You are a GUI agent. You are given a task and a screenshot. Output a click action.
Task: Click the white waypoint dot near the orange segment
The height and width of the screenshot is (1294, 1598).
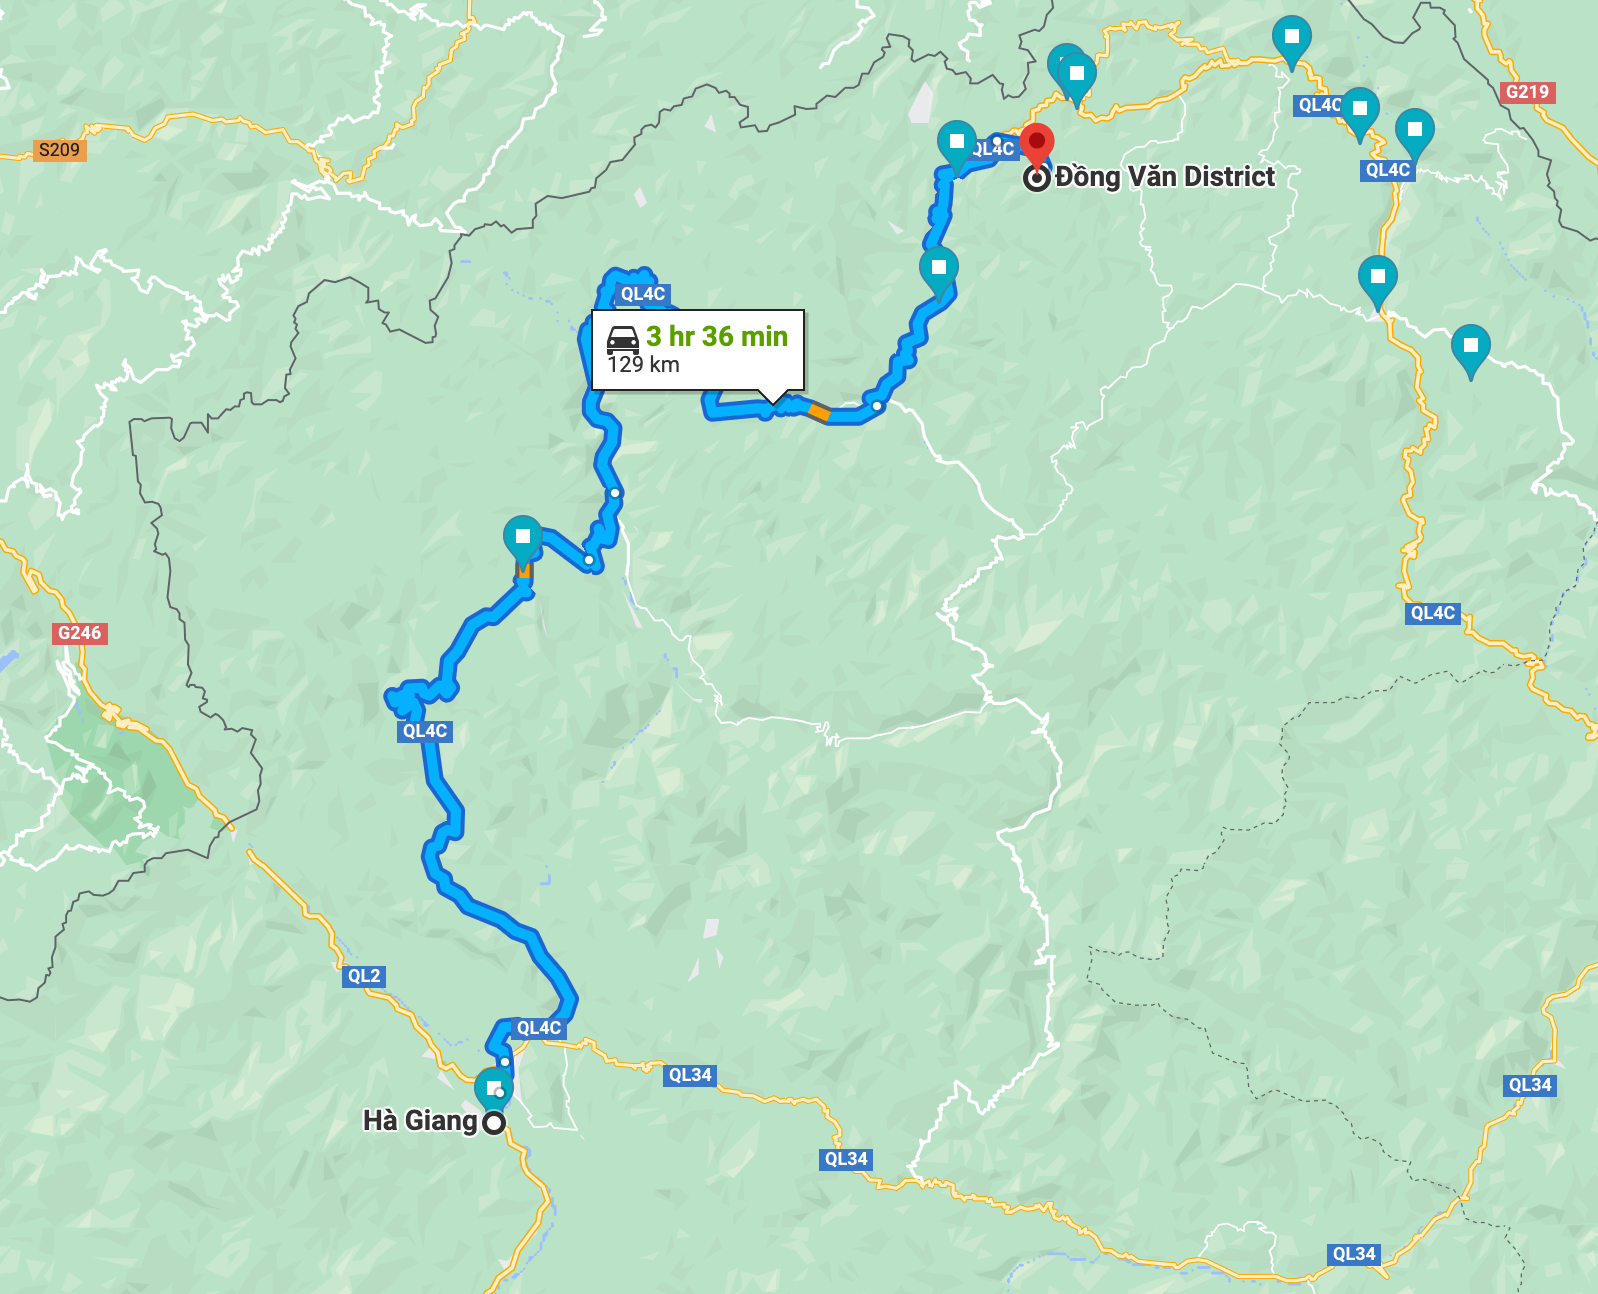pos(877,405)
